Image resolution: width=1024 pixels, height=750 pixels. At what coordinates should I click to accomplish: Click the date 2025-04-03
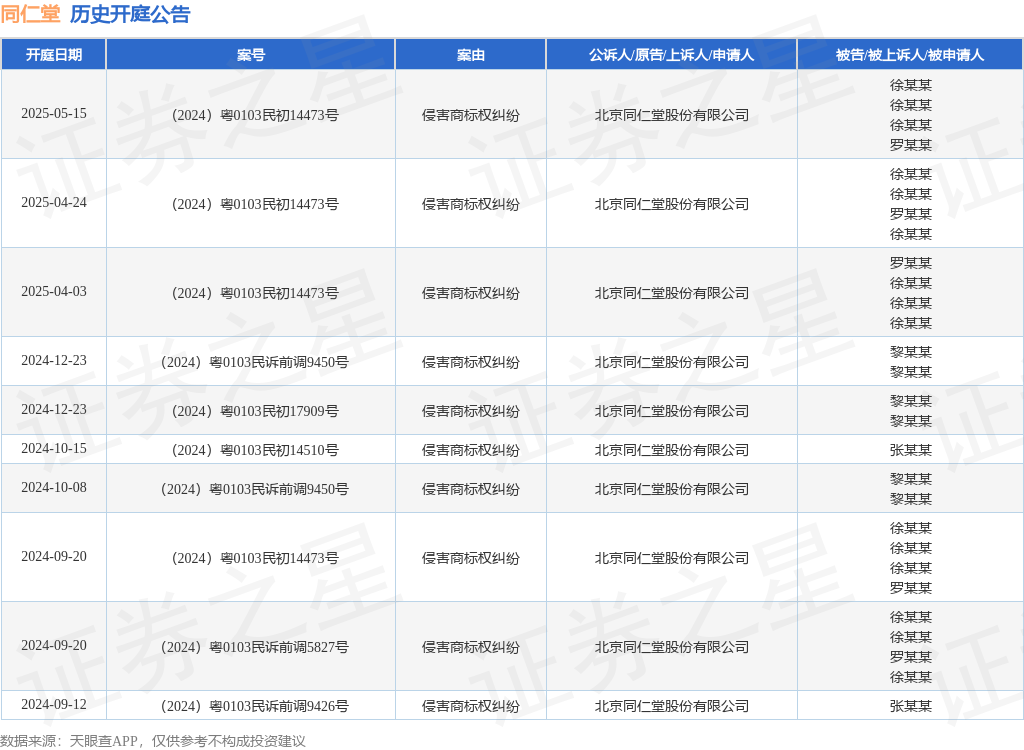pos(54,291)
